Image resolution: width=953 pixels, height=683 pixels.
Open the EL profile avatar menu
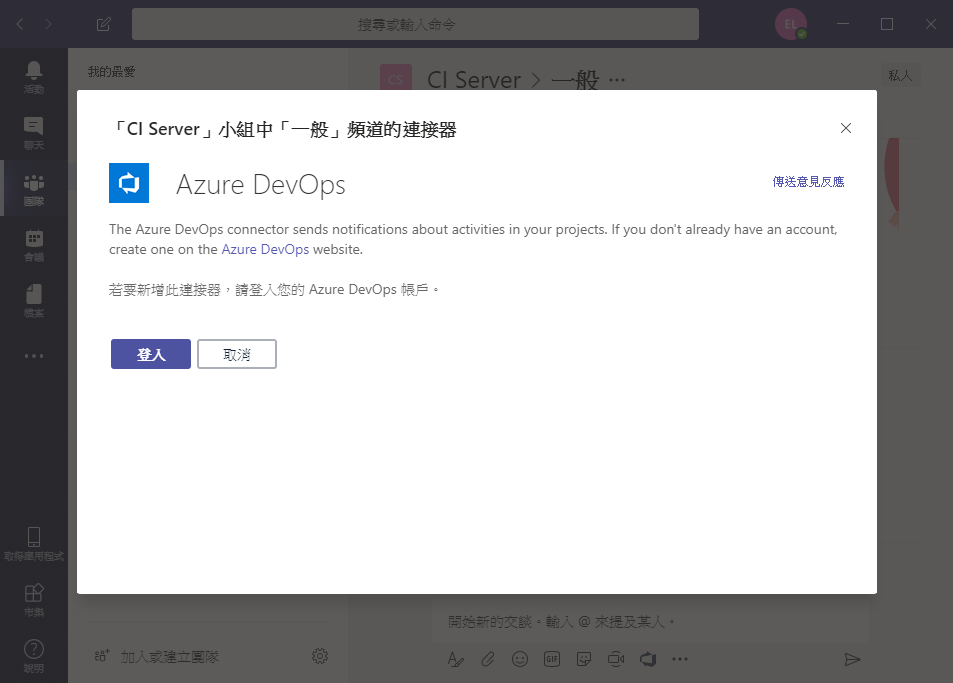791,24
